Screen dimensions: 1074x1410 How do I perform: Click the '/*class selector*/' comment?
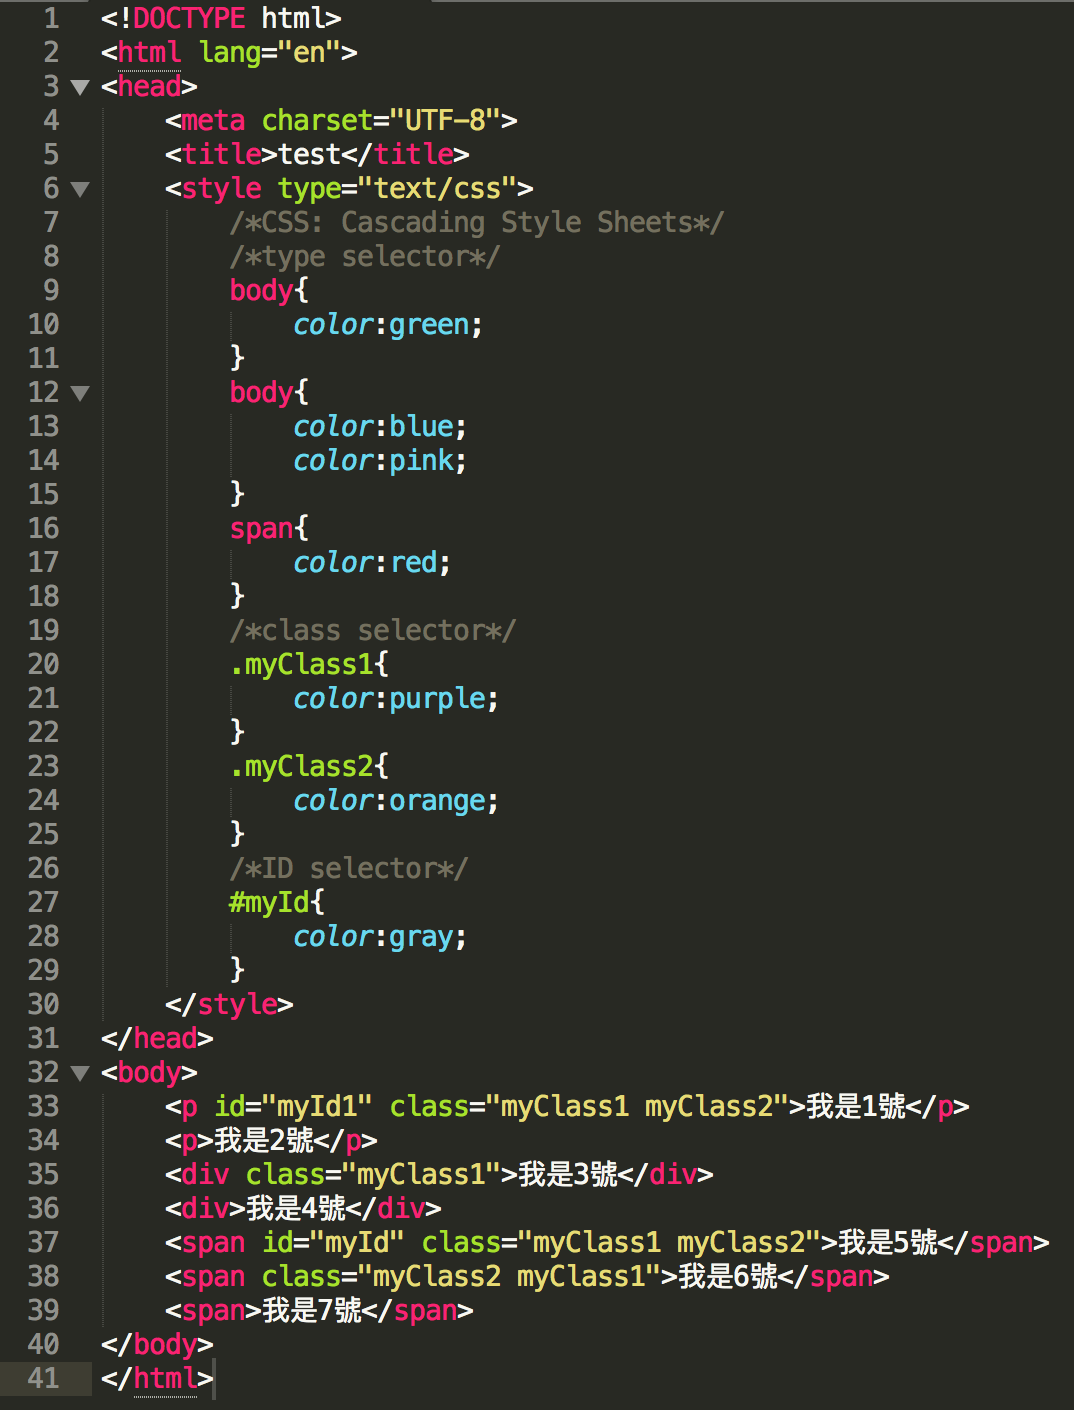373,630
